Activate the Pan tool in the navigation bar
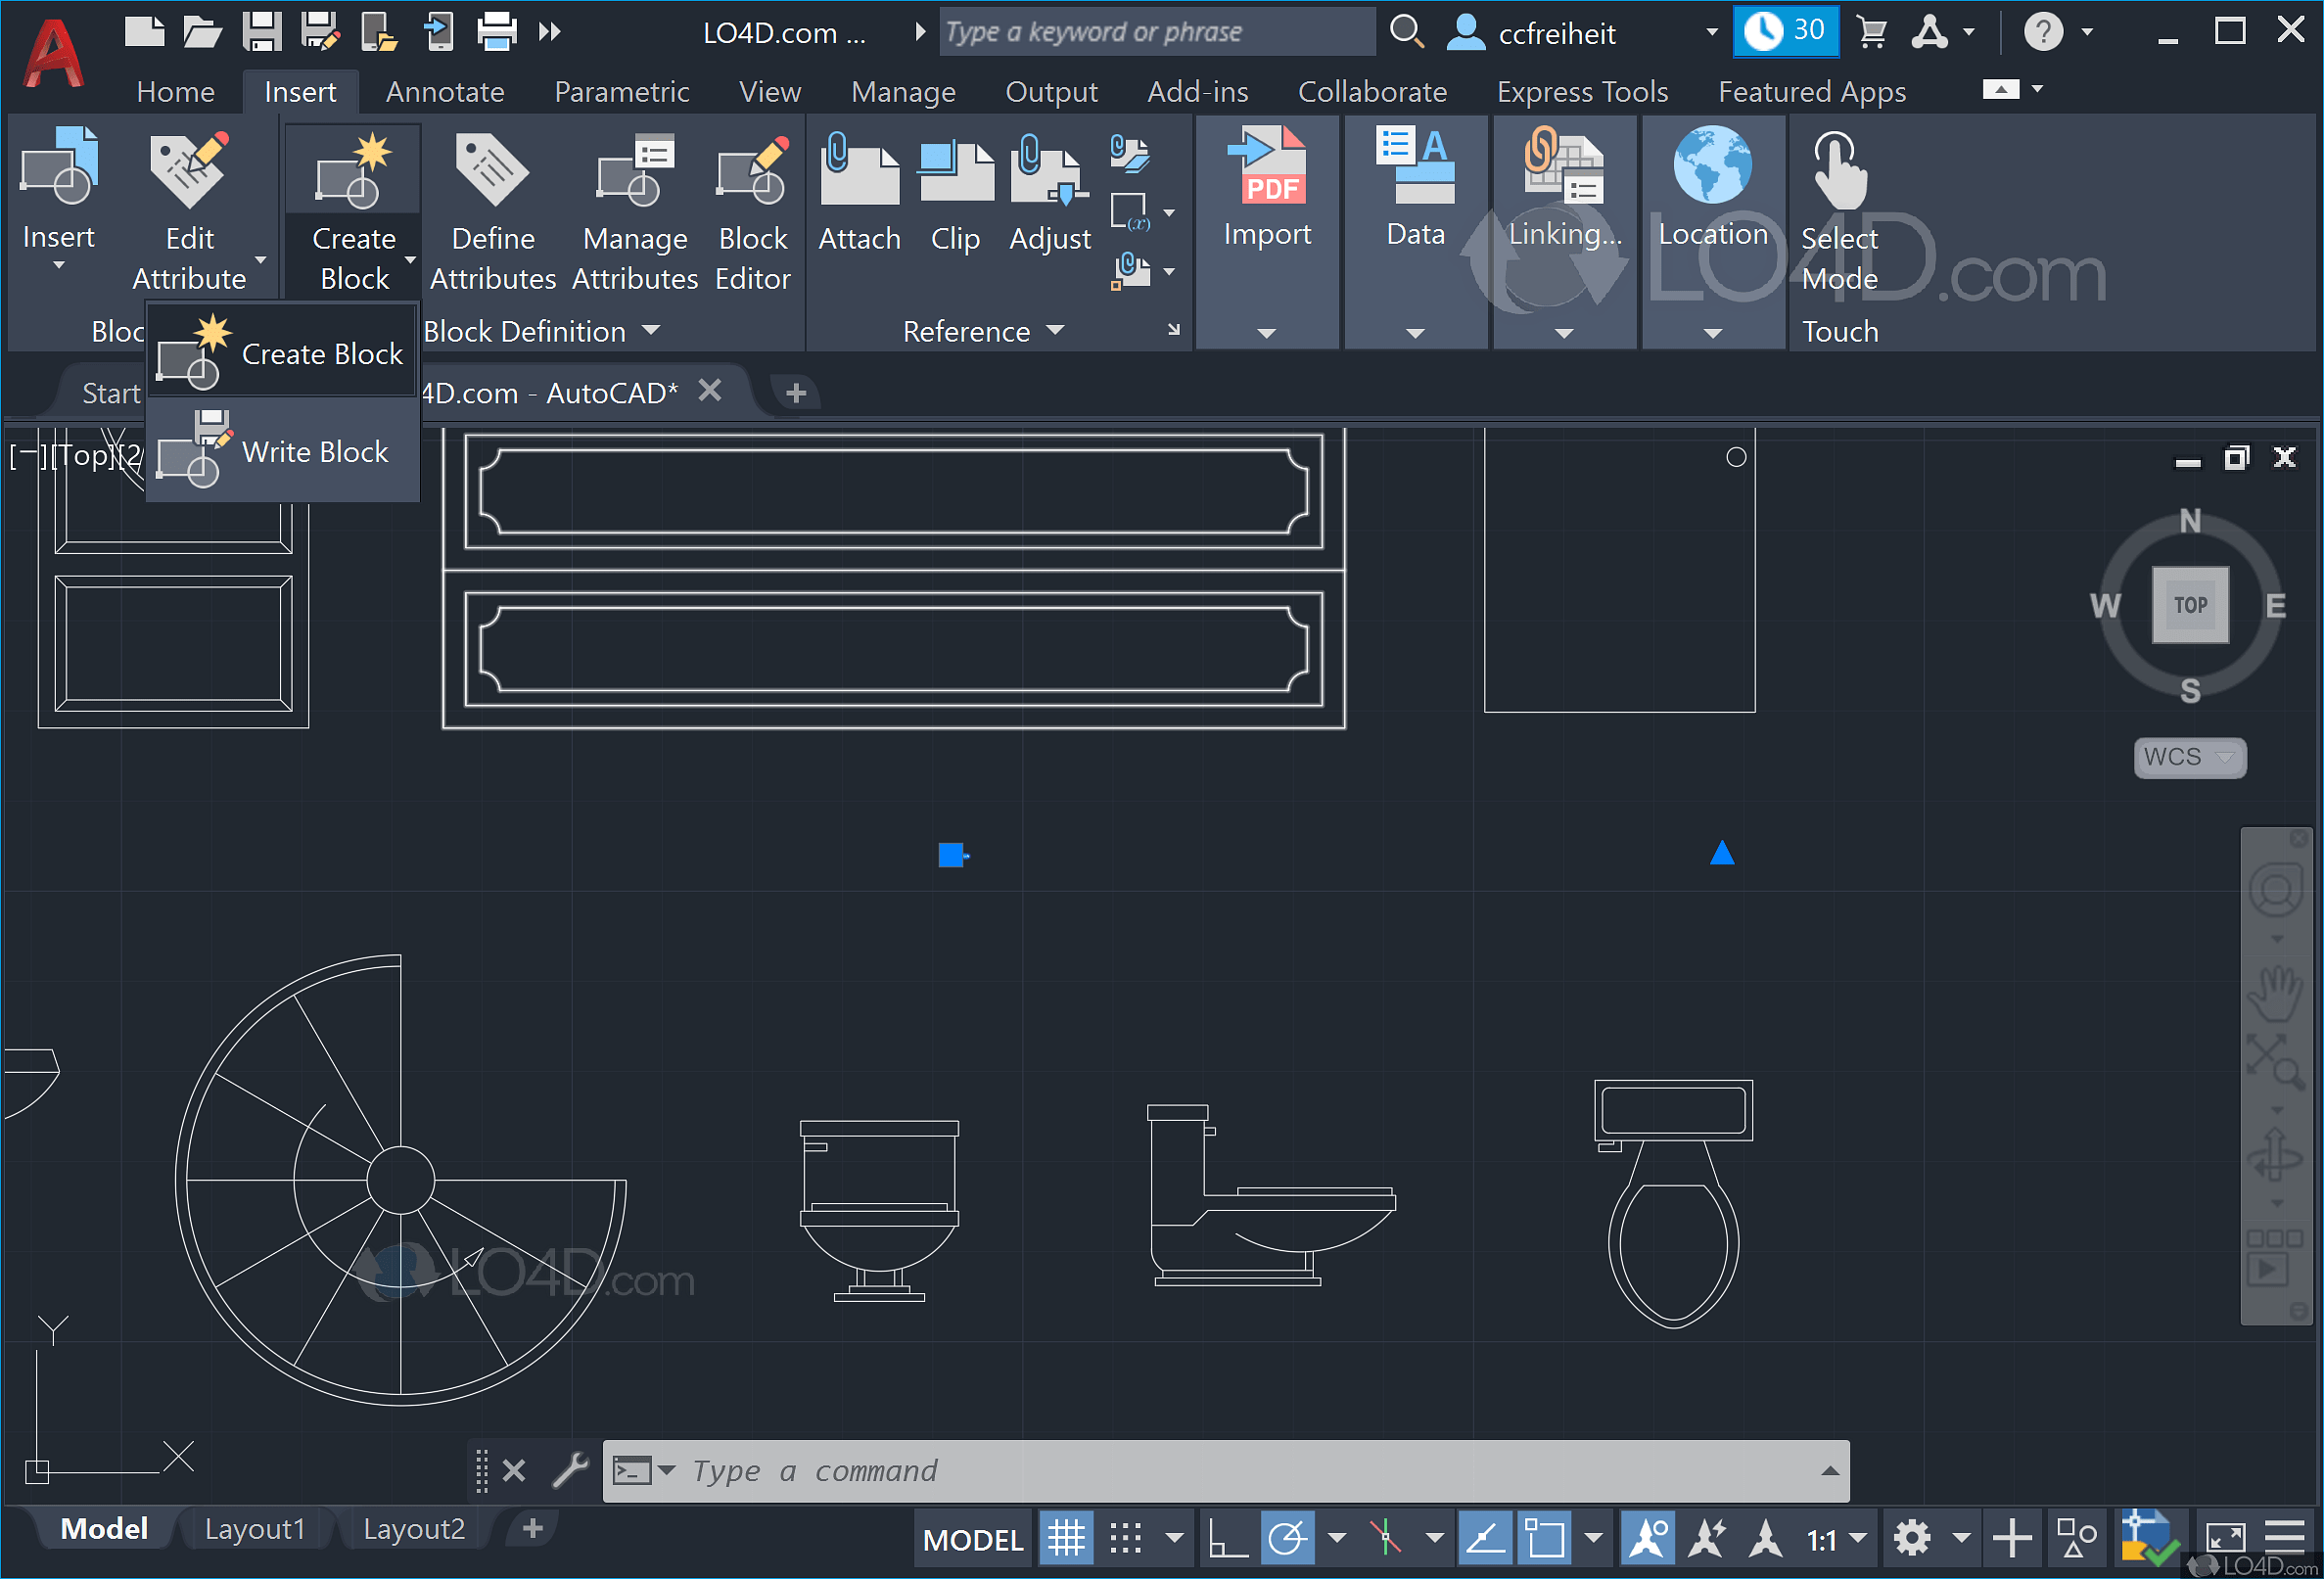Viewport: 2324px width, 1579px height. [2277, 993]
